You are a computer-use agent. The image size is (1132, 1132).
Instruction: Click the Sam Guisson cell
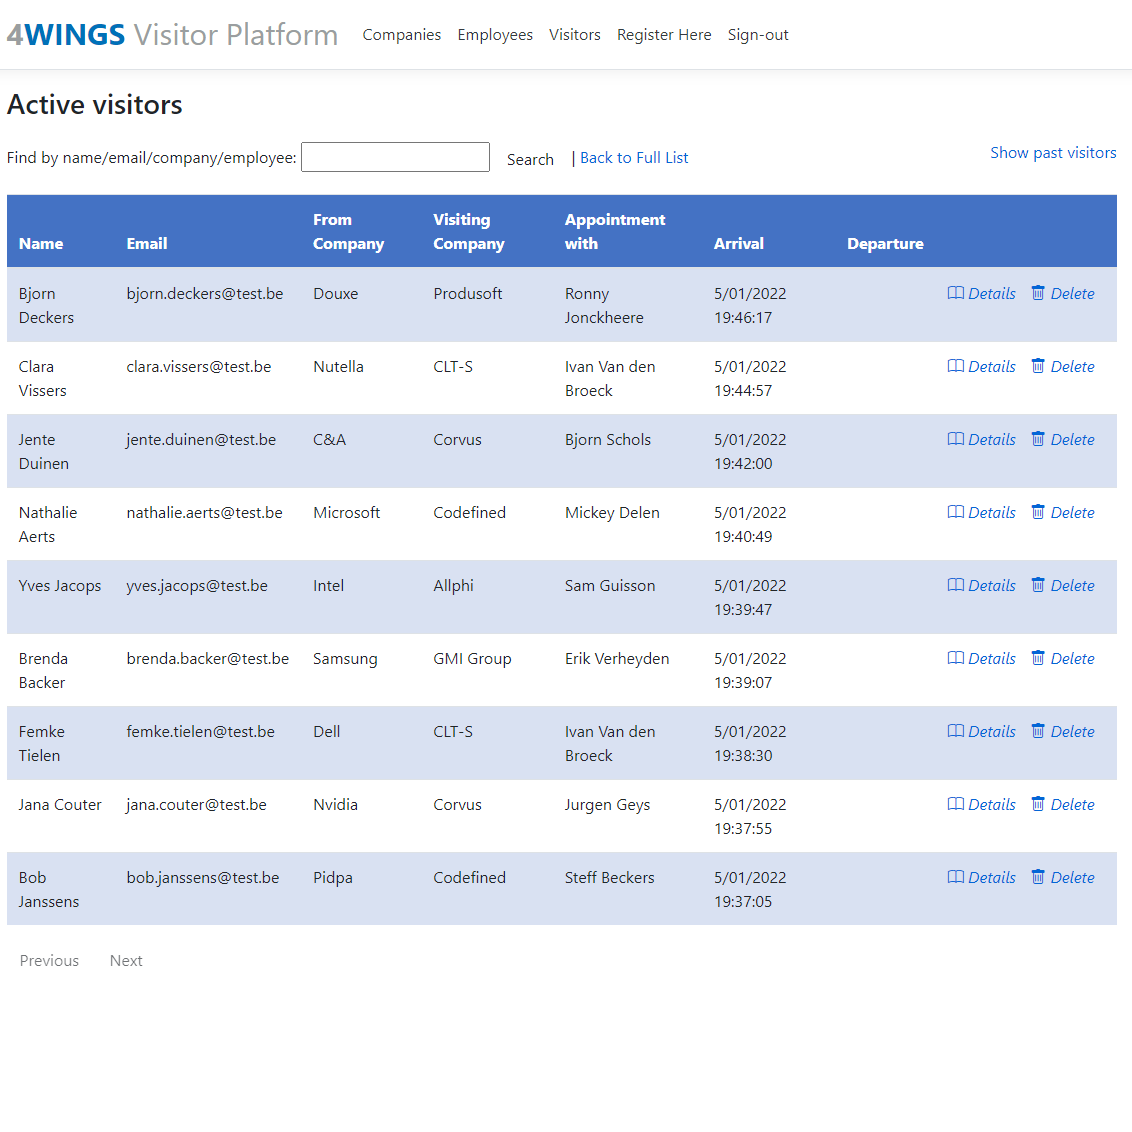pyautogui.click(x=609, y=585)
